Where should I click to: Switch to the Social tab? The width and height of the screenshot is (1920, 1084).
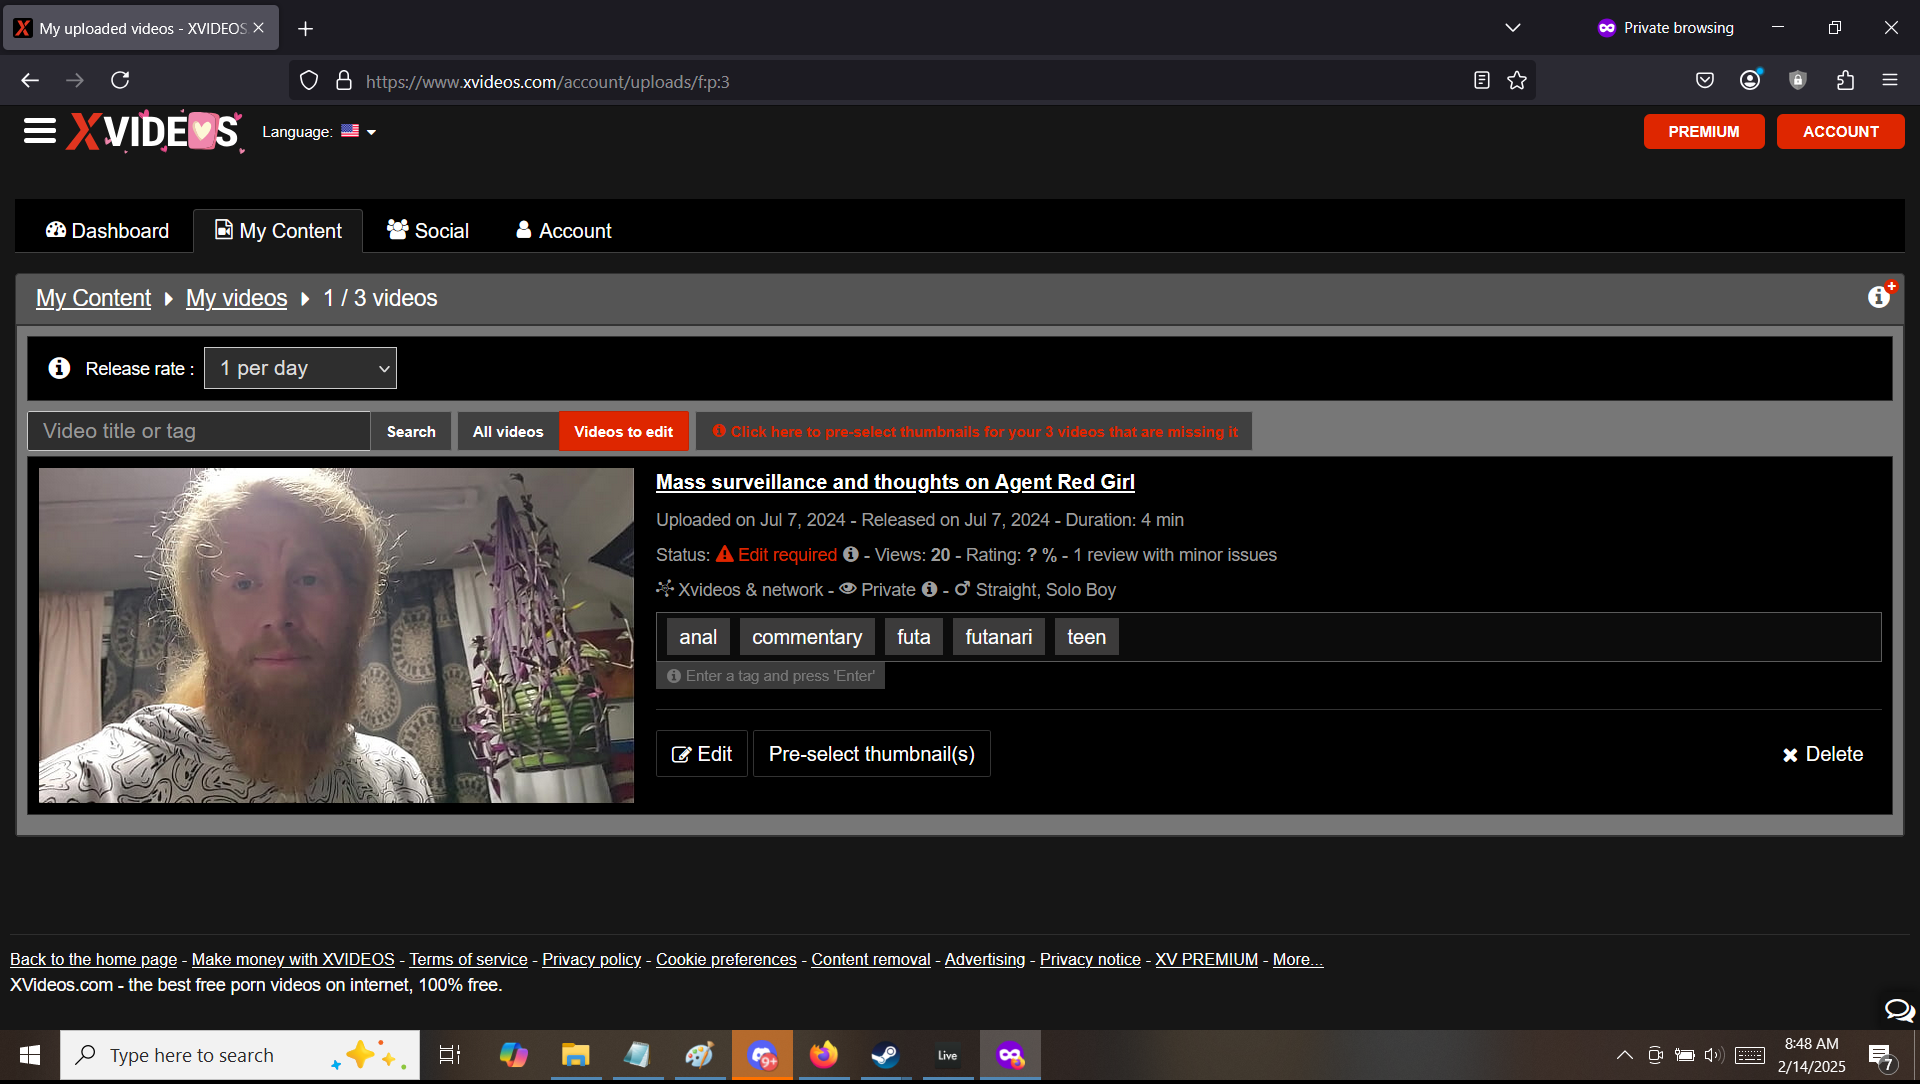point(428,231)
